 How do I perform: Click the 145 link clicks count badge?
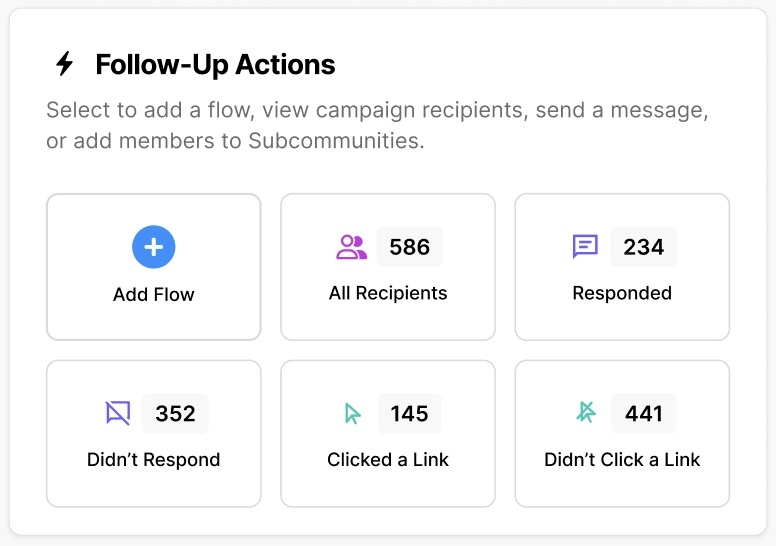[x=410, y=413]
